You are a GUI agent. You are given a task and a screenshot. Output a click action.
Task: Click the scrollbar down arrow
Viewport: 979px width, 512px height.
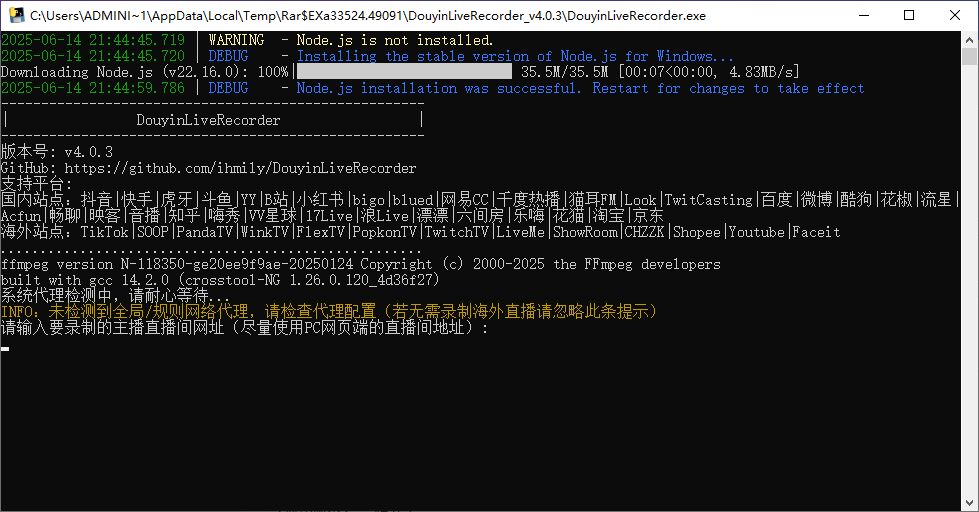[969, 503]
